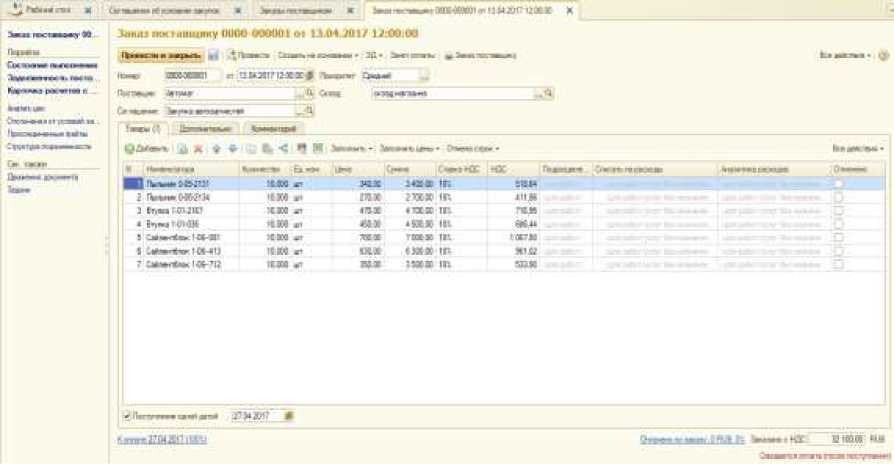This screenshot has width=894, height=464.
Task: Open the red payment warning link at bottom right
Action: (x=824, y=456)
